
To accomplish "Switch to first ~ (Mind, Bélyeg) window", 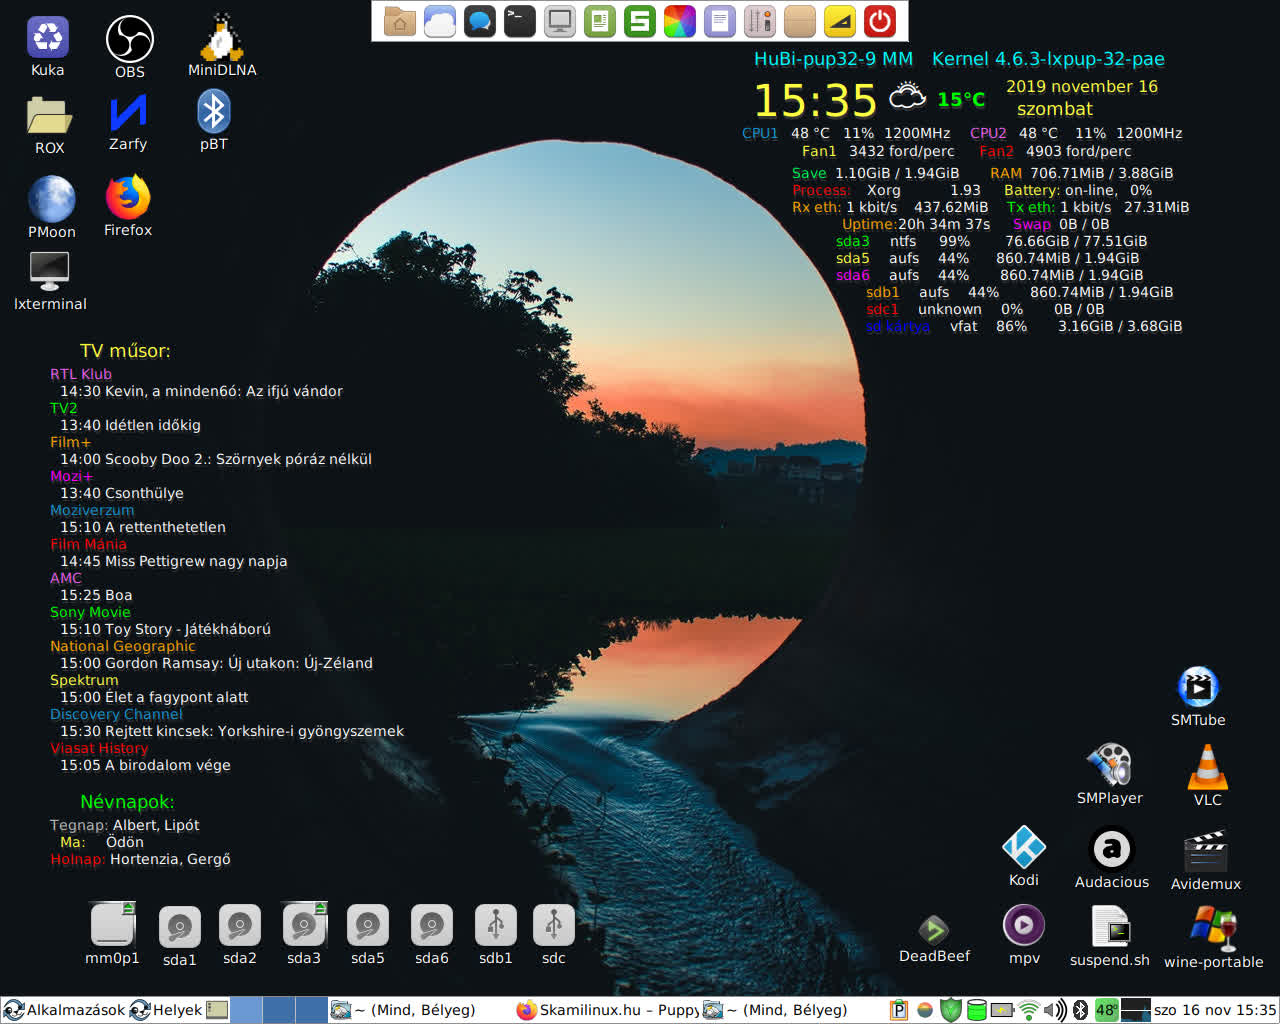I will pyautogui.click(x=421, y=1010).
